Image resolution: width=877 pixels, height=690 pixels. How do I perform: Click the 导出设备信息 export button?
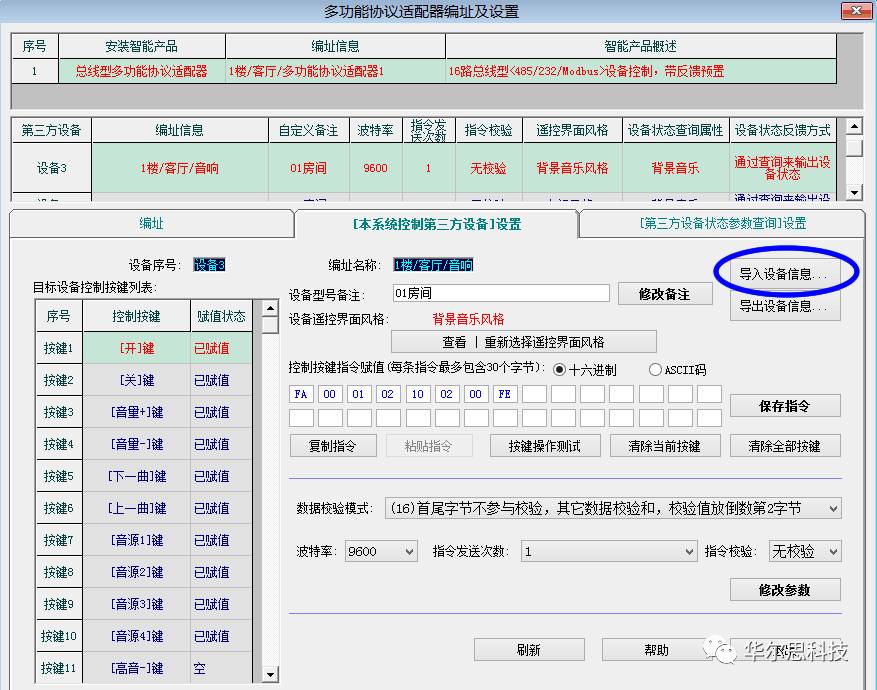click(784, 306)
